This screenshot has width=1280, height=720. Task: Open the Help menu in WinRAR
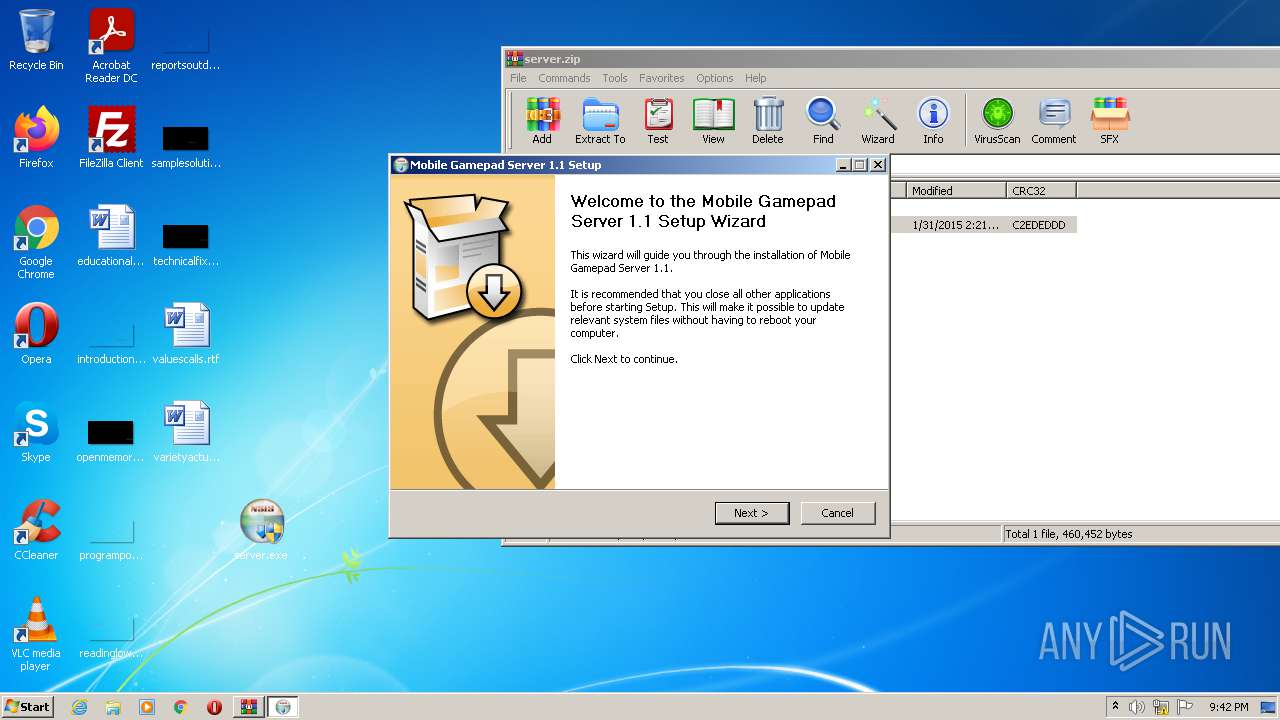[756, 78]
